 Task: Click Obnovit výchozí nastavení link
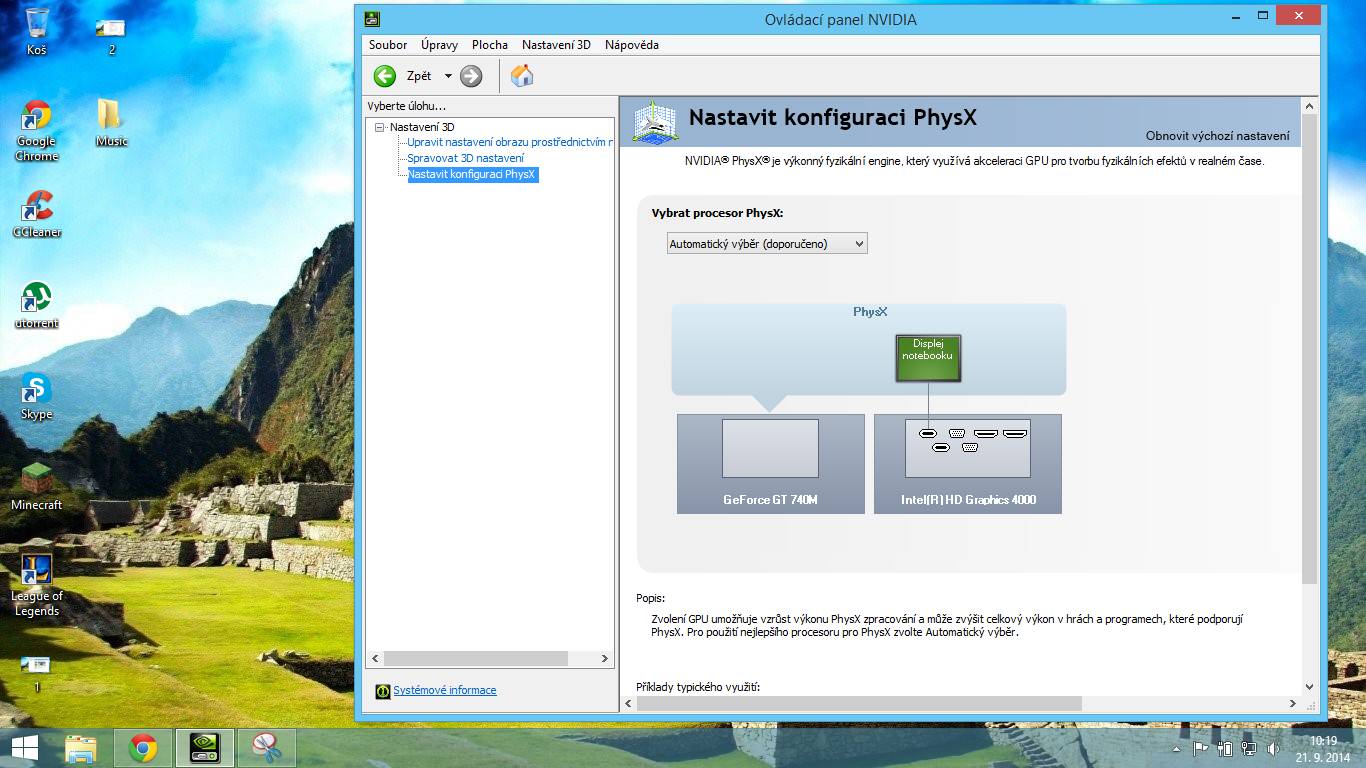1217,136
